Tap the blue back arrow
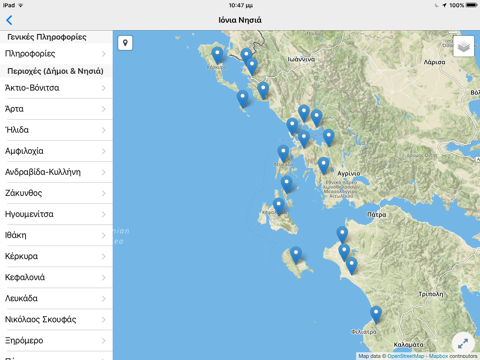The image size is (480, 360). [9, 20]
